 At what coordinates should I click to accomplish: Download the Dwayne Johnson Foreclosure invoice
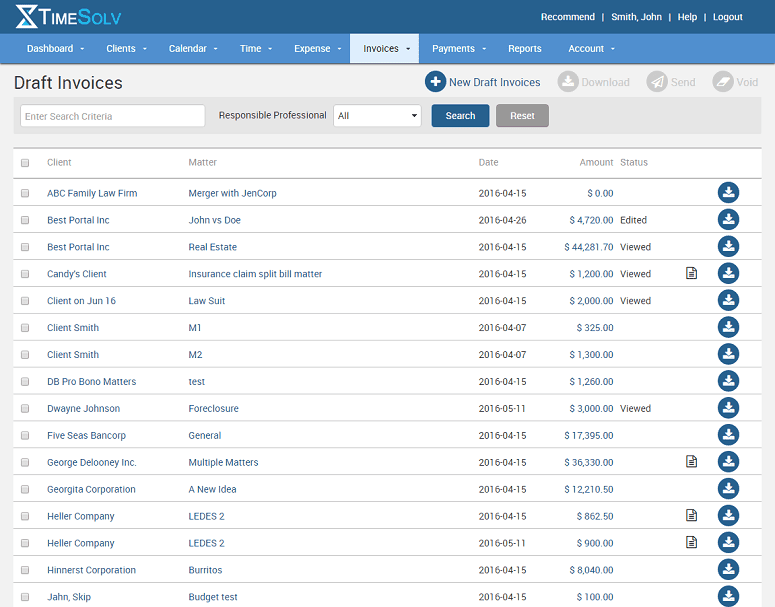pos(728,408)
